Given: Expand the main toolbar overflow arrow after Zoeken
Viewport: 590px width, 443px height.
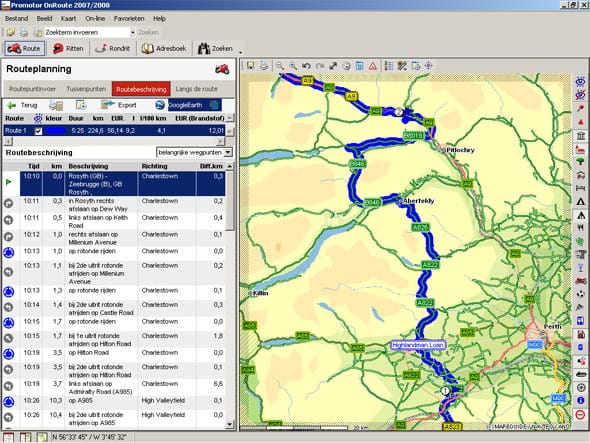Looking at the screenshot, I should (240, 52).
